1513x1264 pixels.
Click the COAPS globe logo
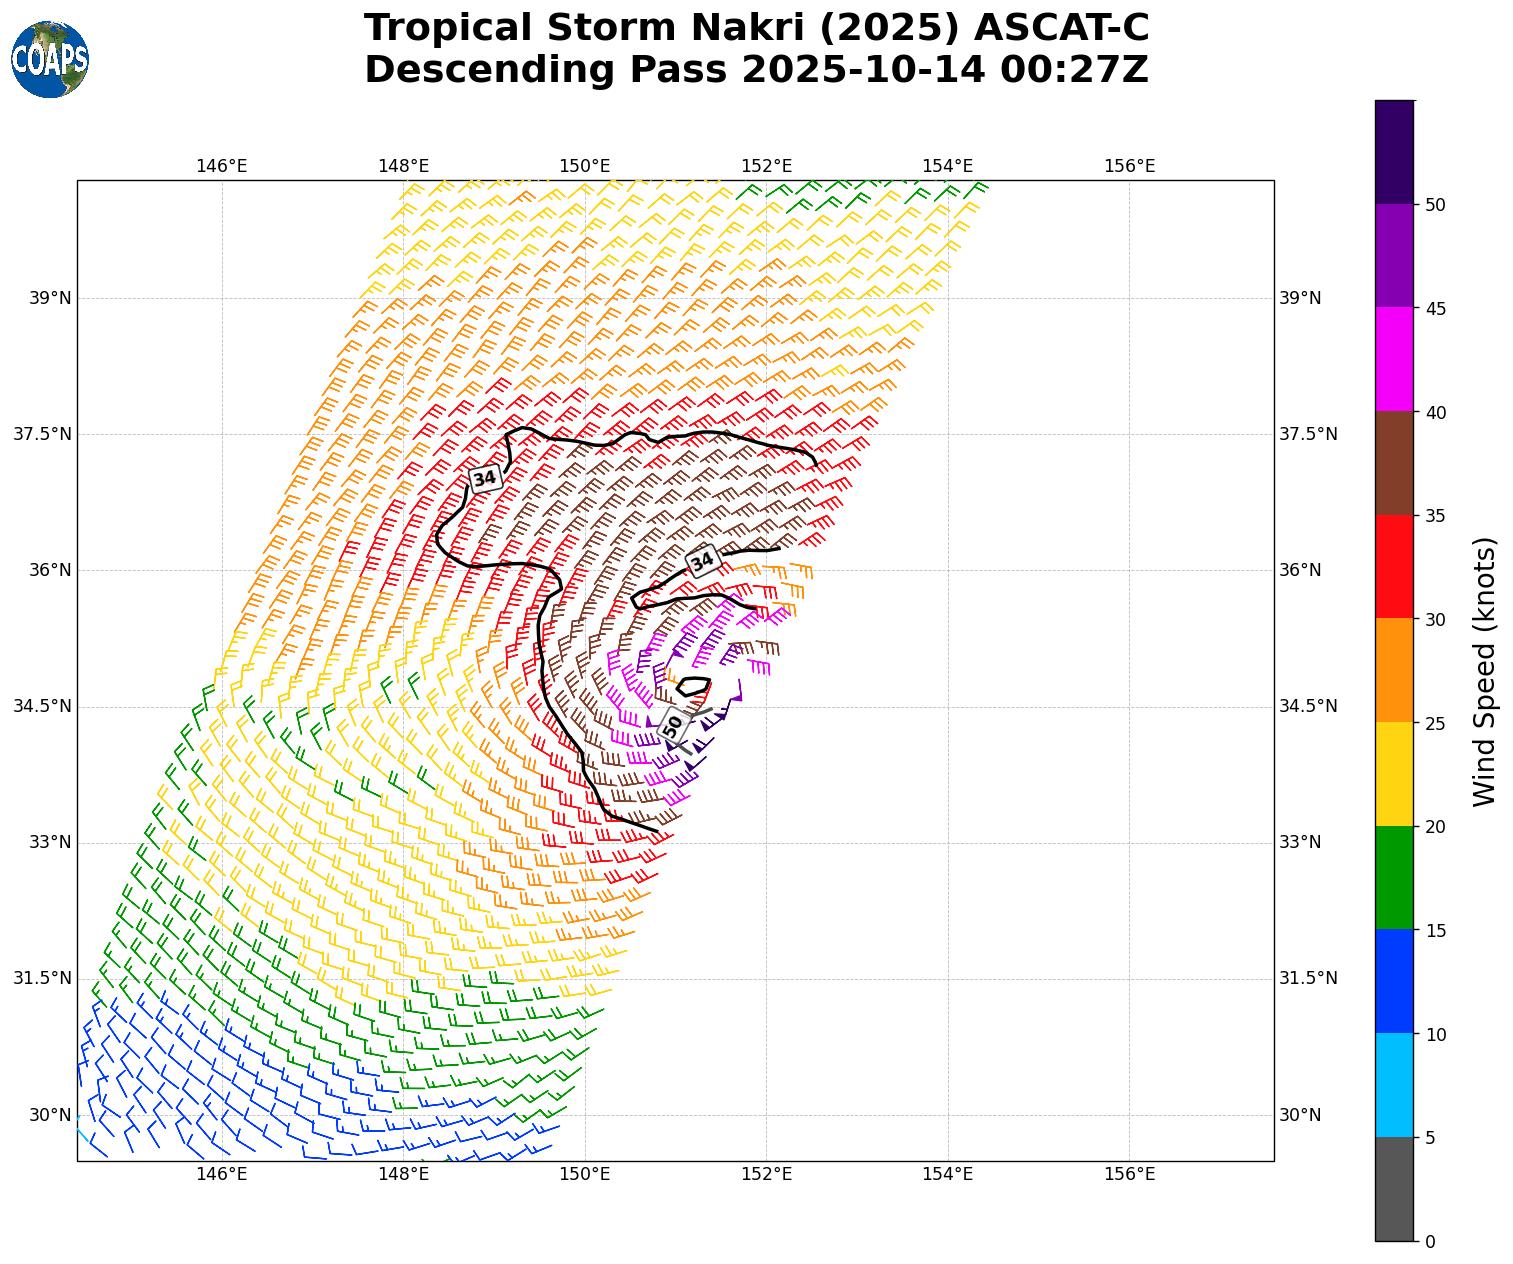click(x=49, y=60)
